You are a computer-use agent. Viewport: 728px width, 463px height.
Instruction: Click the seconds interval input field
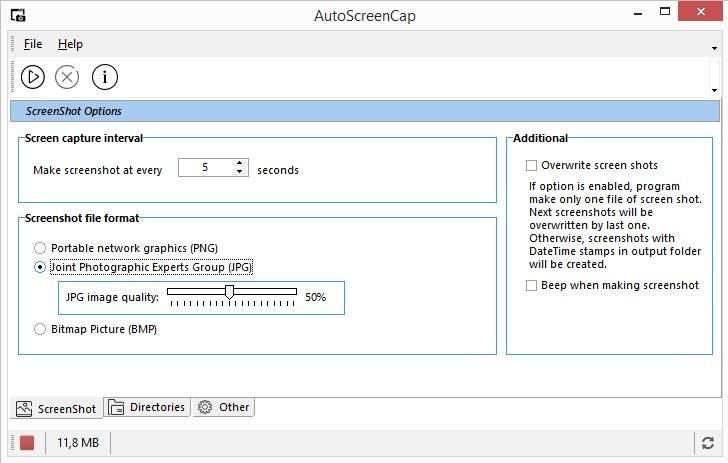pyautogui.click(x=205, y=168)
